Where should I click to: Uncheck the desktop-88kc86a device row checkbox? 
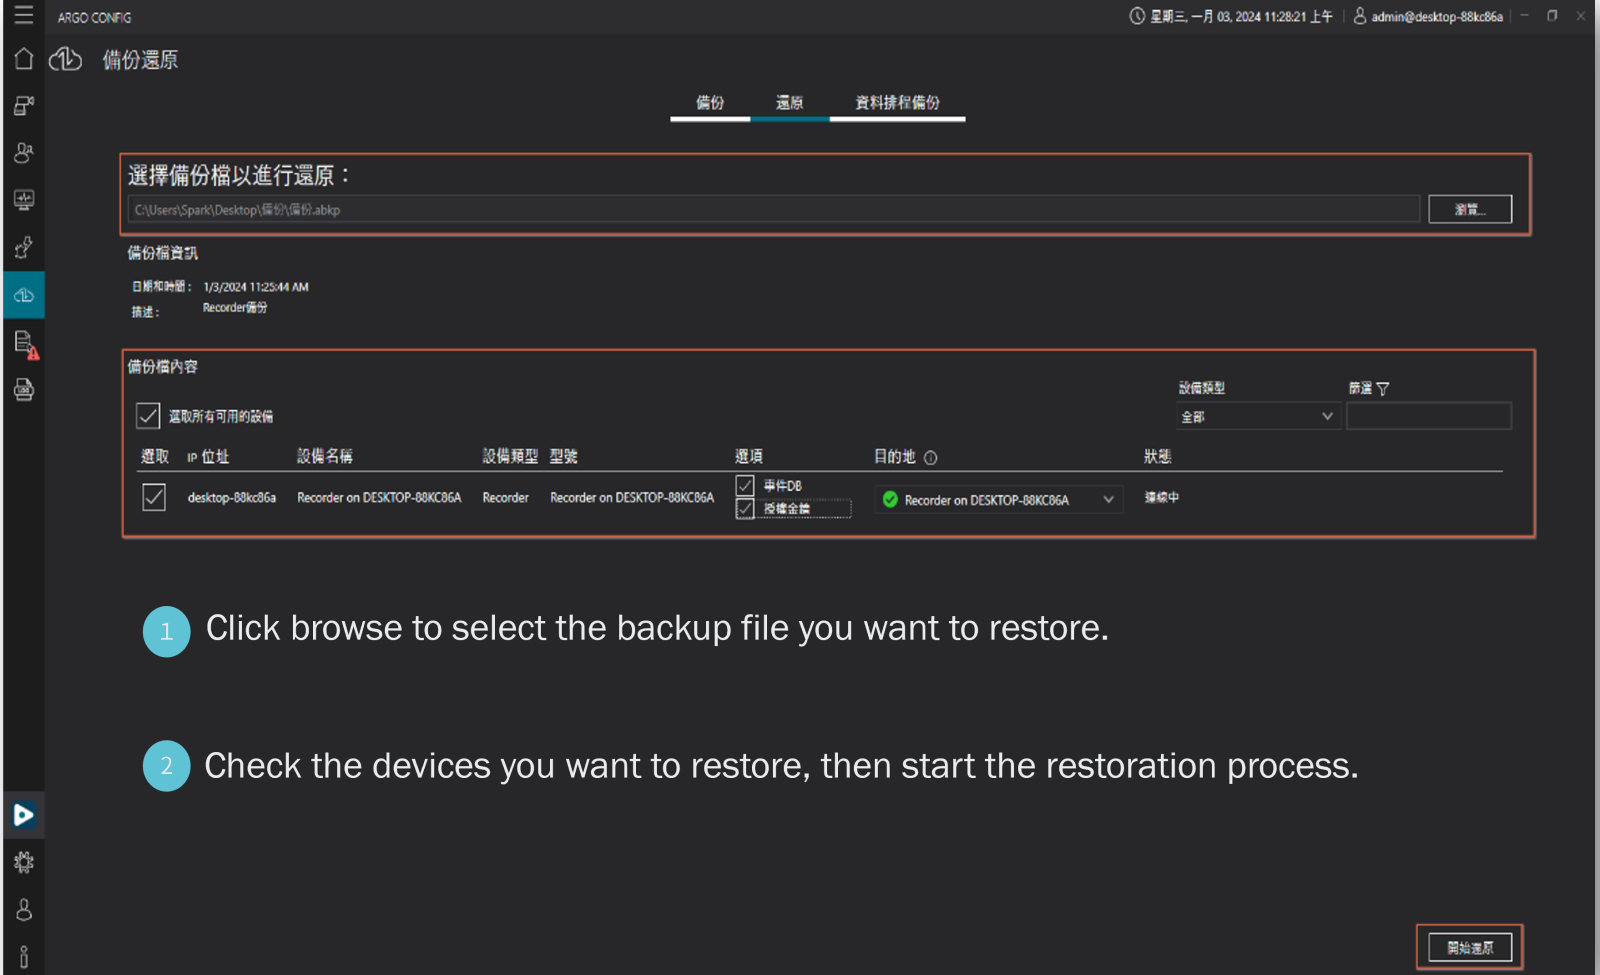tap(154, 497)
